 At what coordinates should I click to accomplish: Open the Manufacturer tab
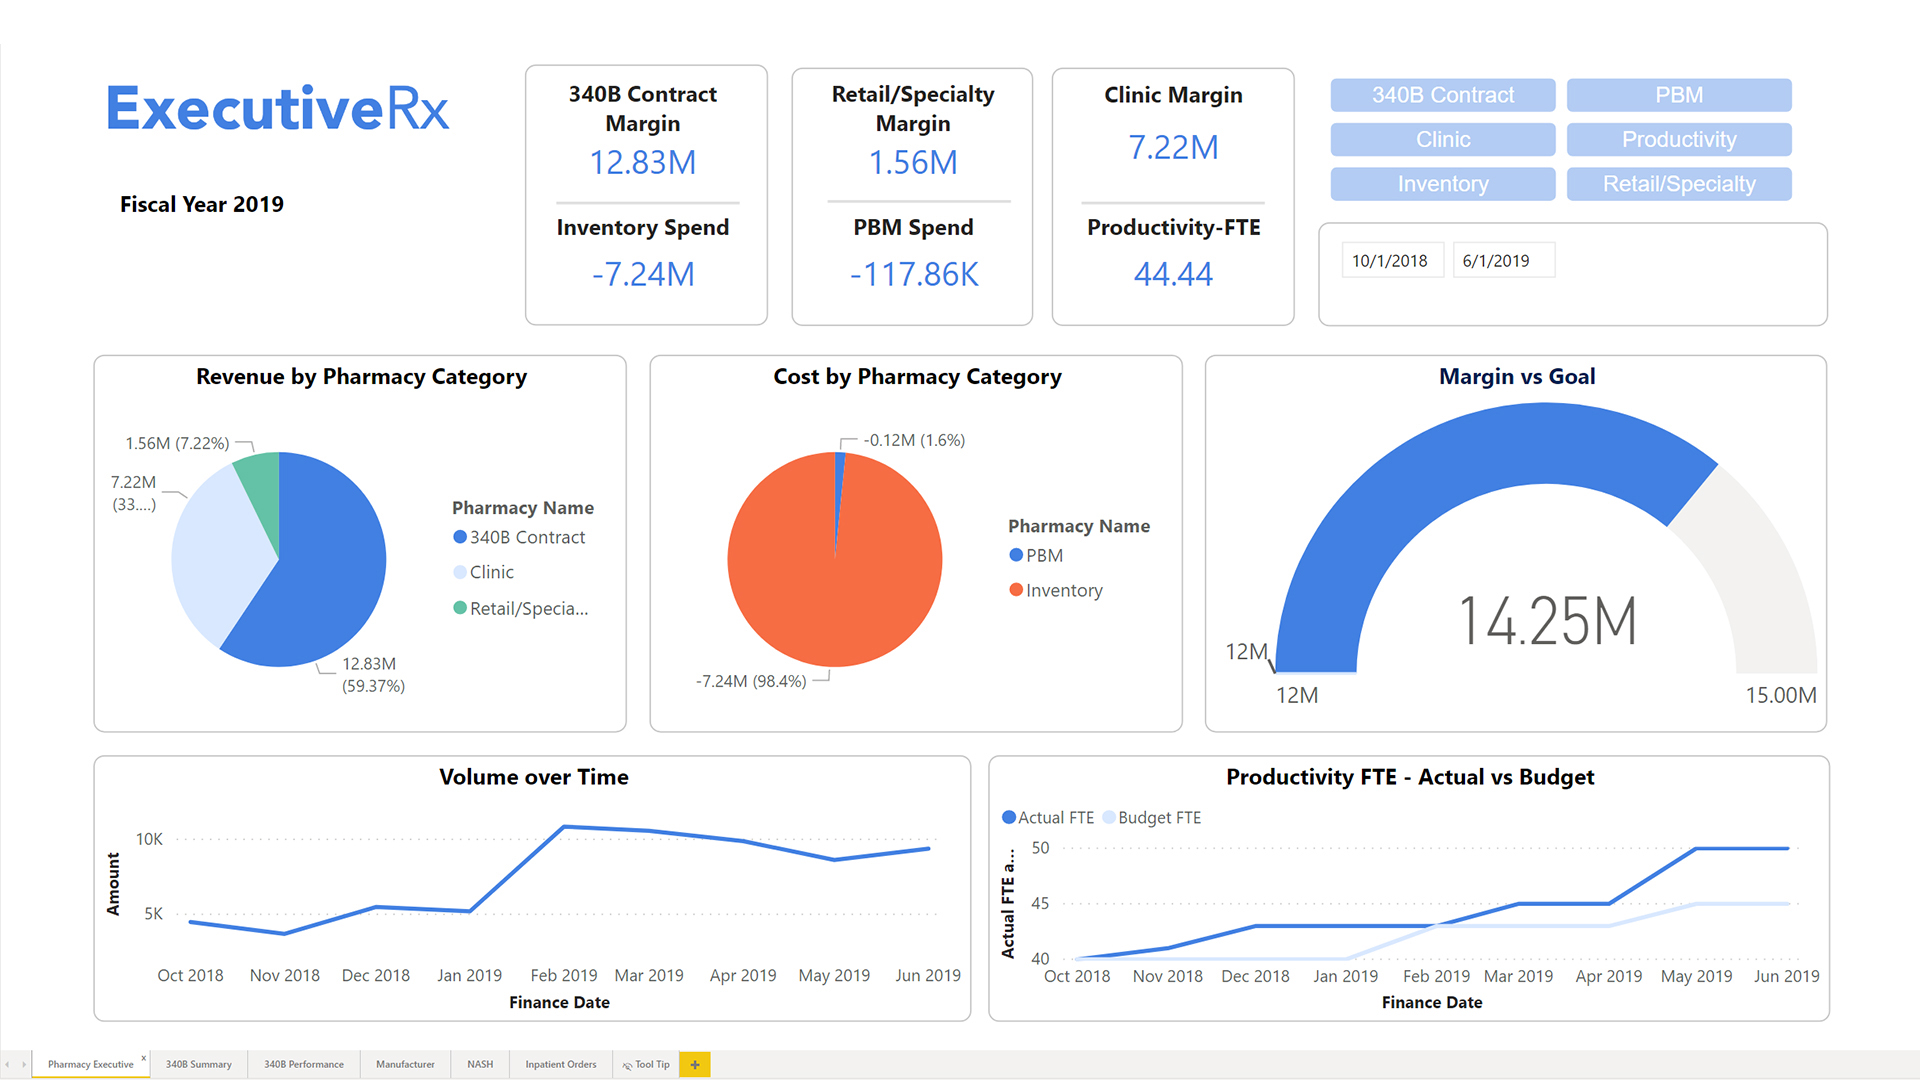[x=405, y=1065]
